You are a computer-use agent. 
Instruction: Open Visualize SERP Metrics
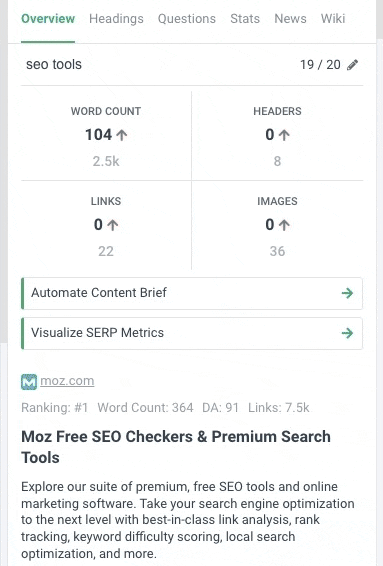click(x=192, y=333)
